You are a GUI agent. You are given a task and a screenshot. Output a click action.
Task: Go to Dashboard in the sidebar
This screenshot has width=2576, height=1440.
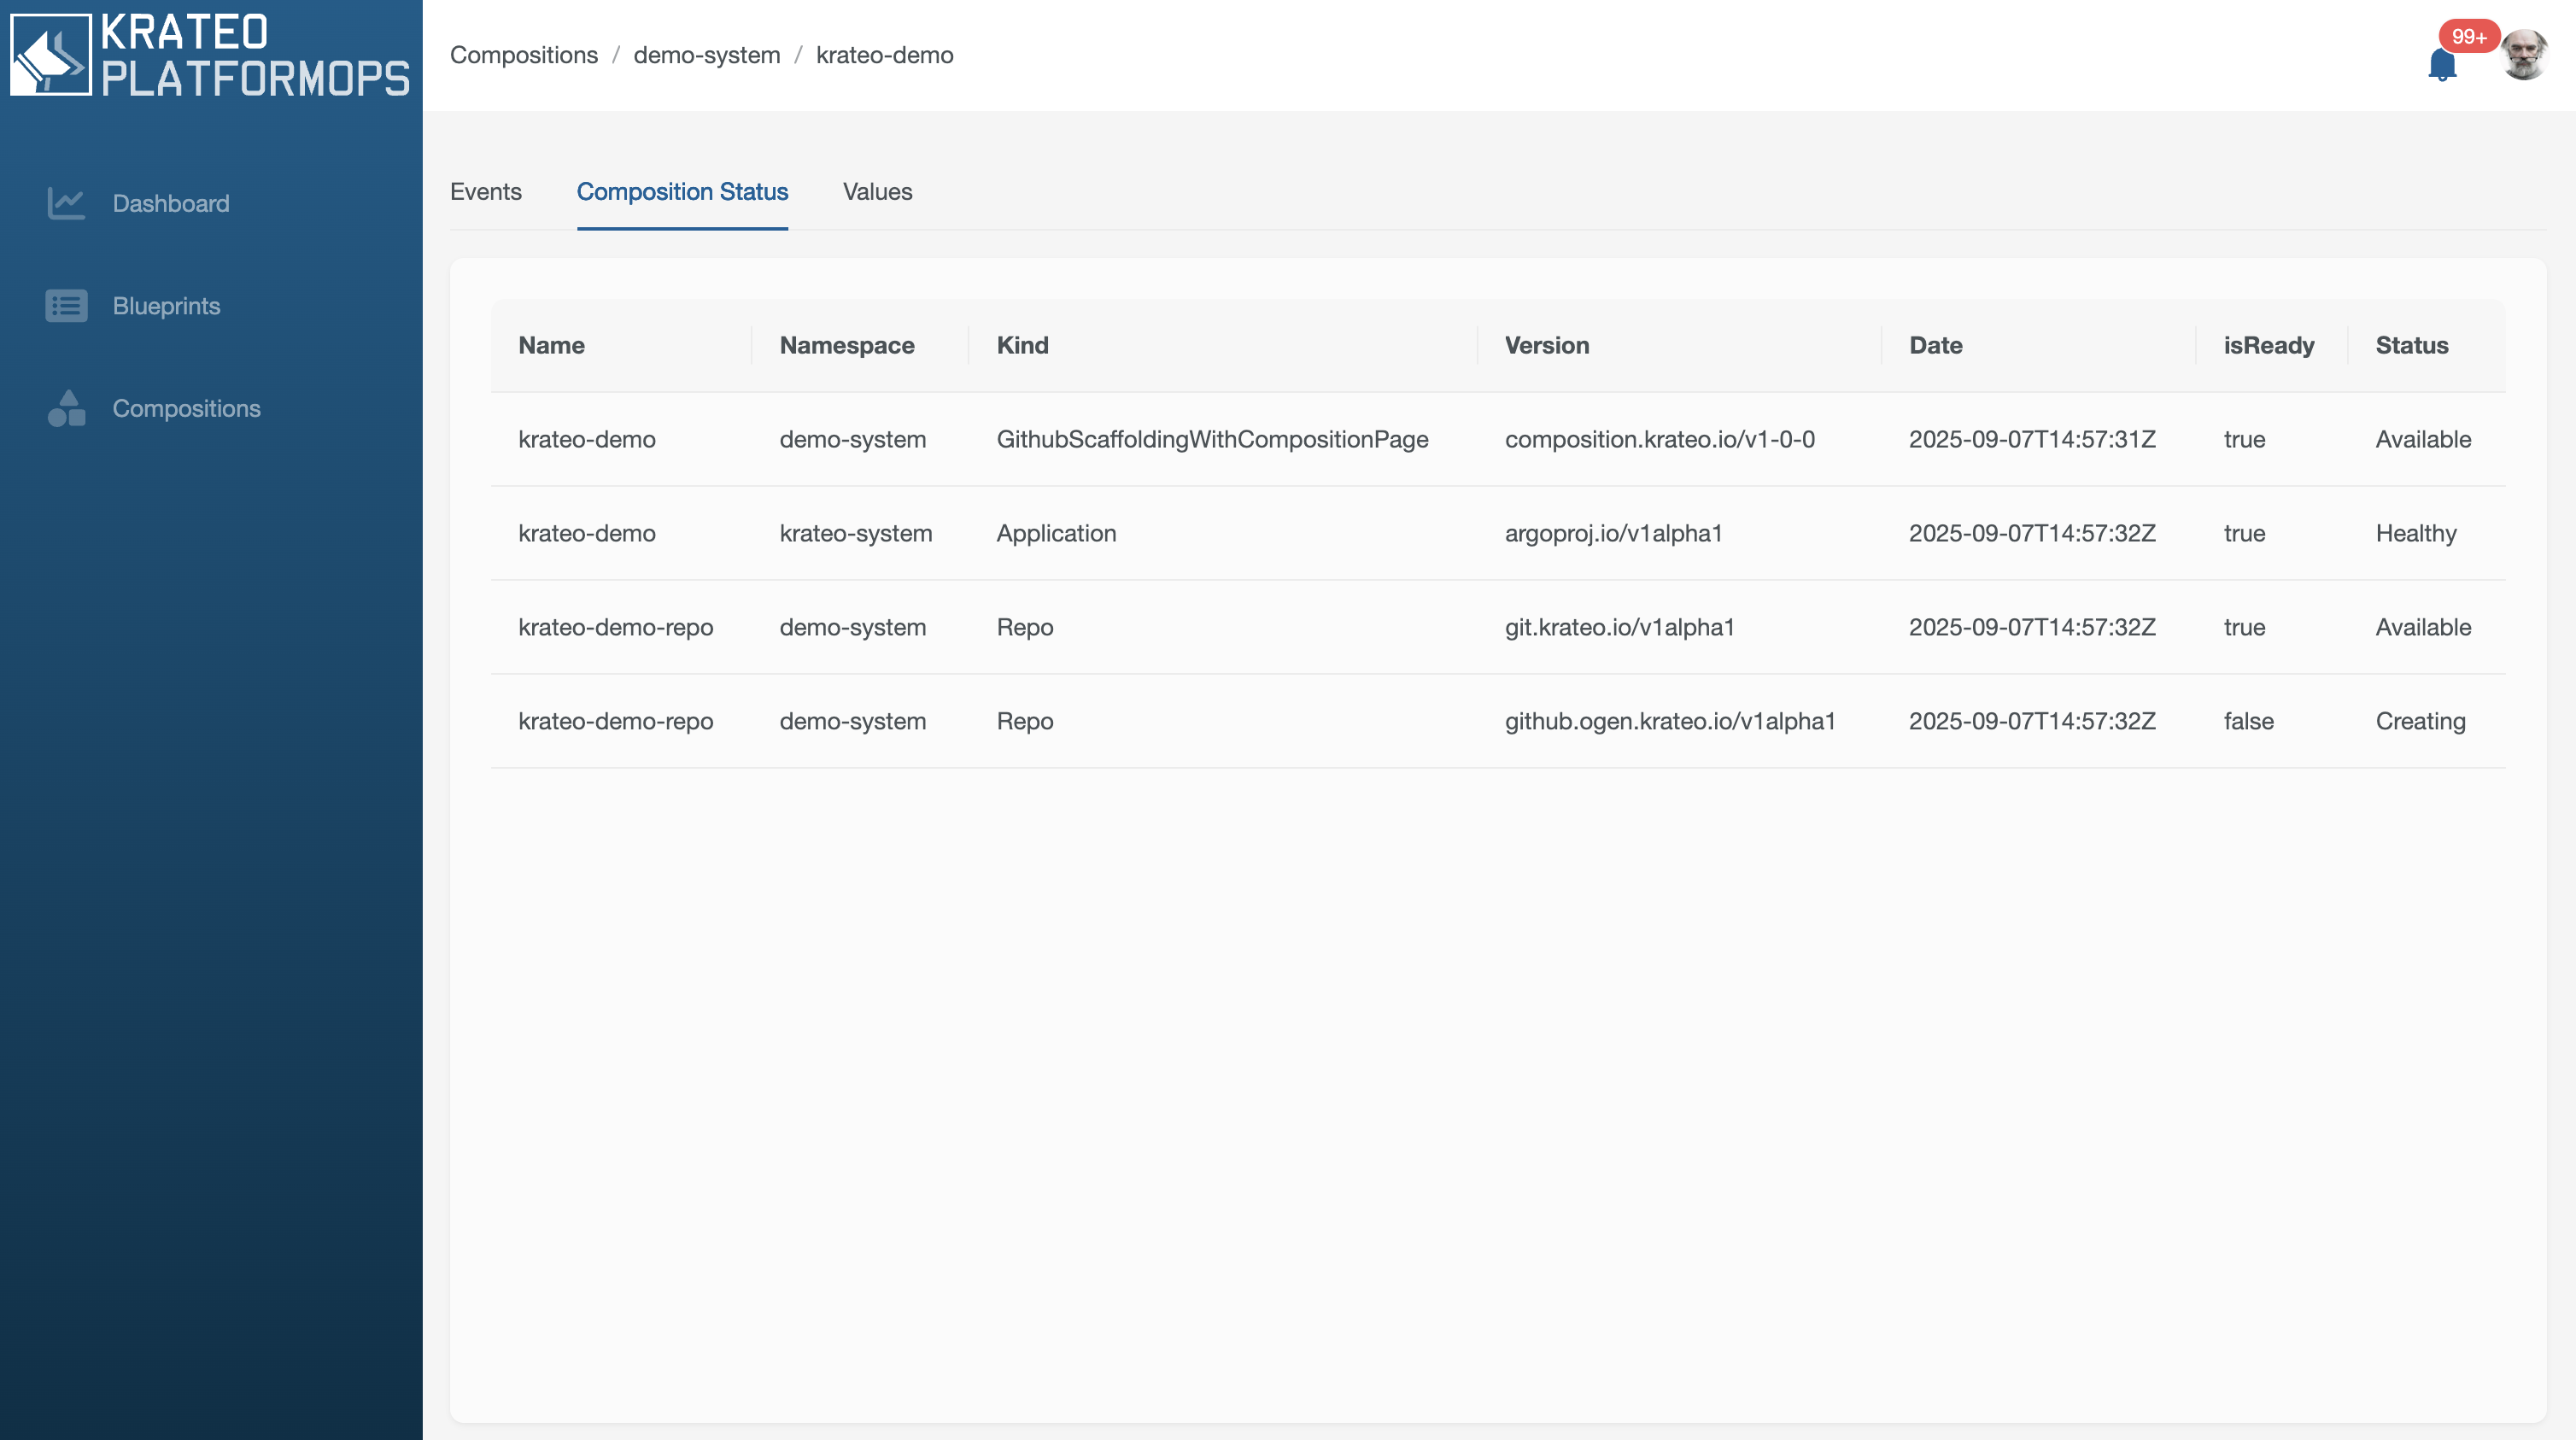pos(171,204)
